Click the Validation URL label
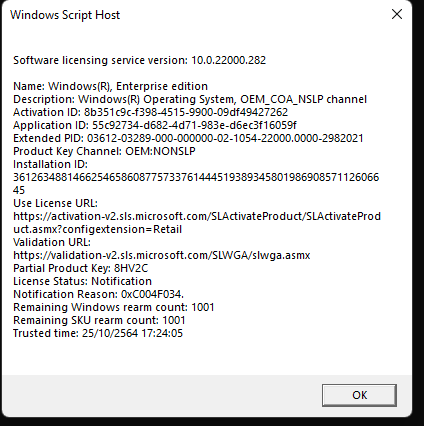Screen dimensions: 424x426 52,242
